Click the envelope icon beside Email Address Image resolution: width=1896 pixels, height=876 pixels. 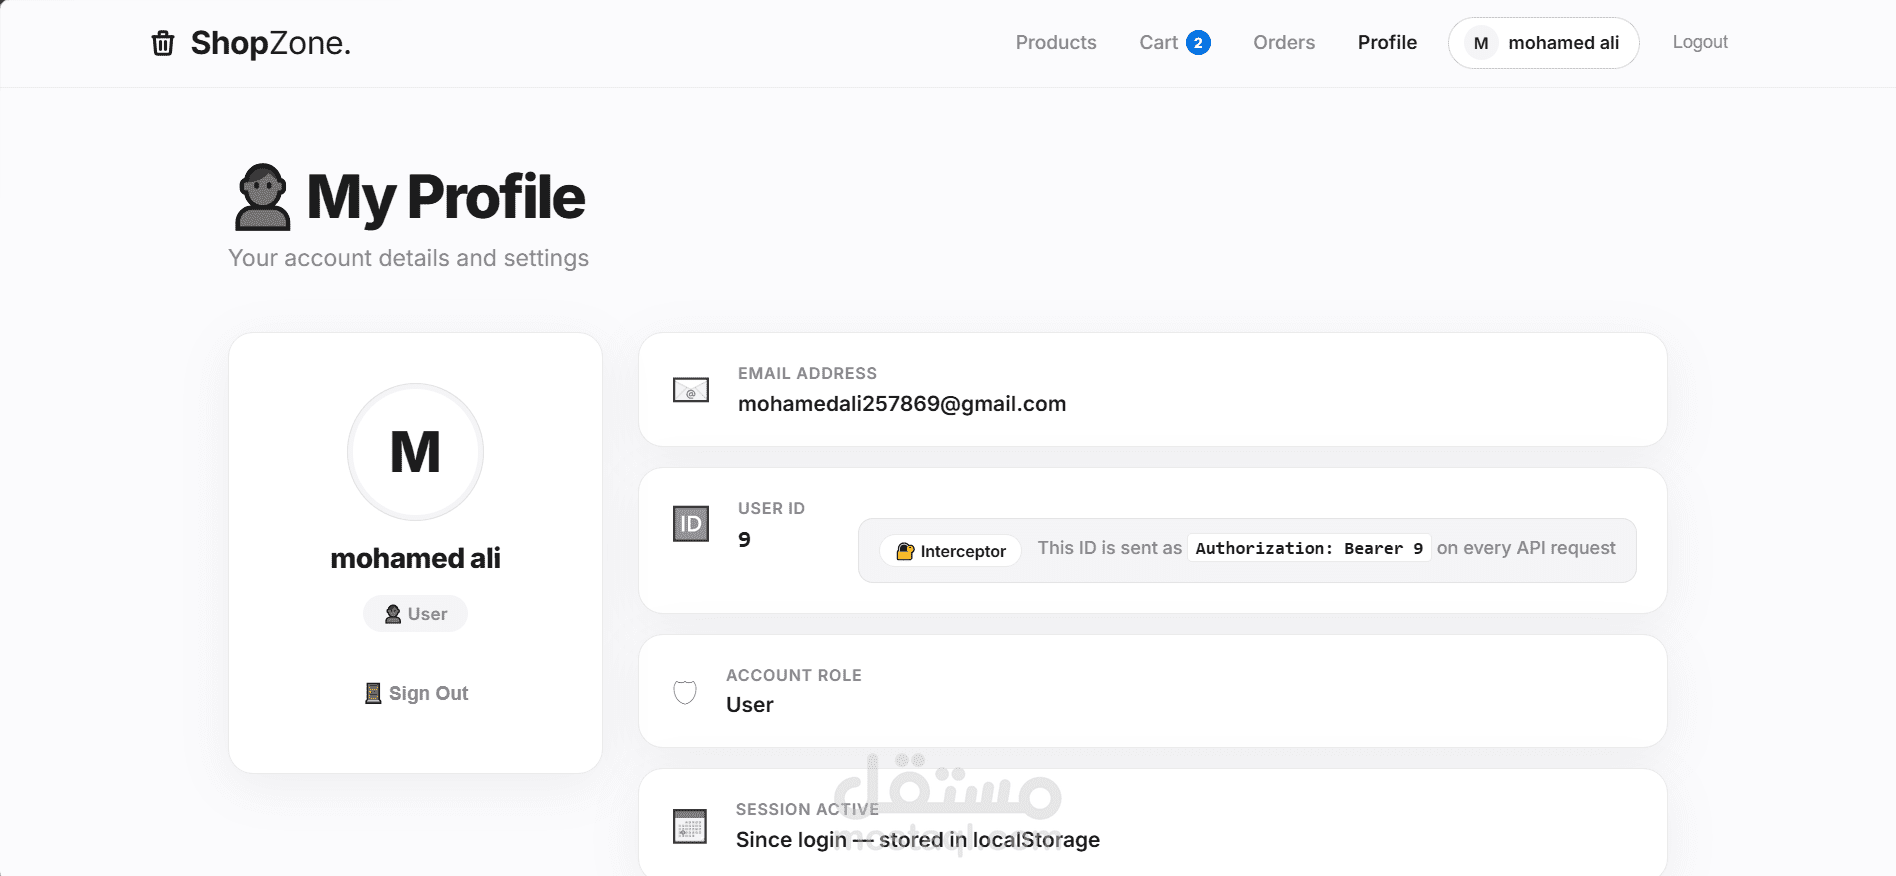click(x=690, y=390)
